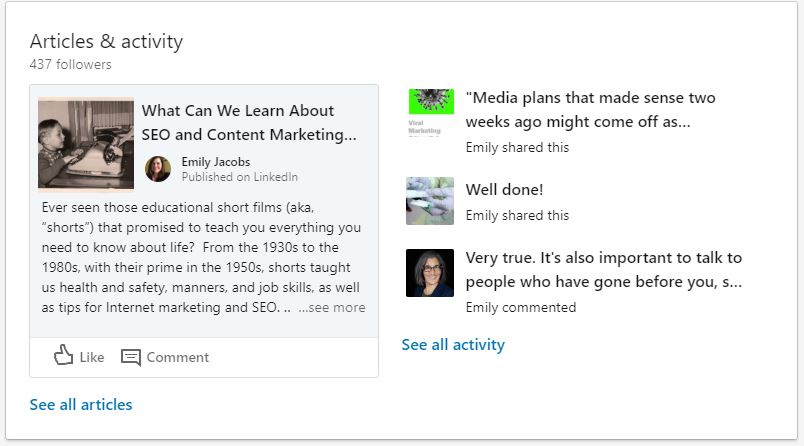Click the 'Comment' button label
This screenshot has height=446, width=804.
pyautogui.click(x=178, y=357)
